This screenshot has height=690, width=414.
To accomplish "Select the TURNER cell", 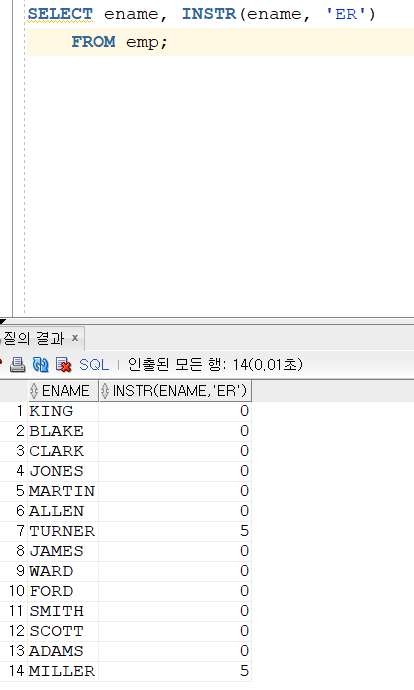I will 63,531.
